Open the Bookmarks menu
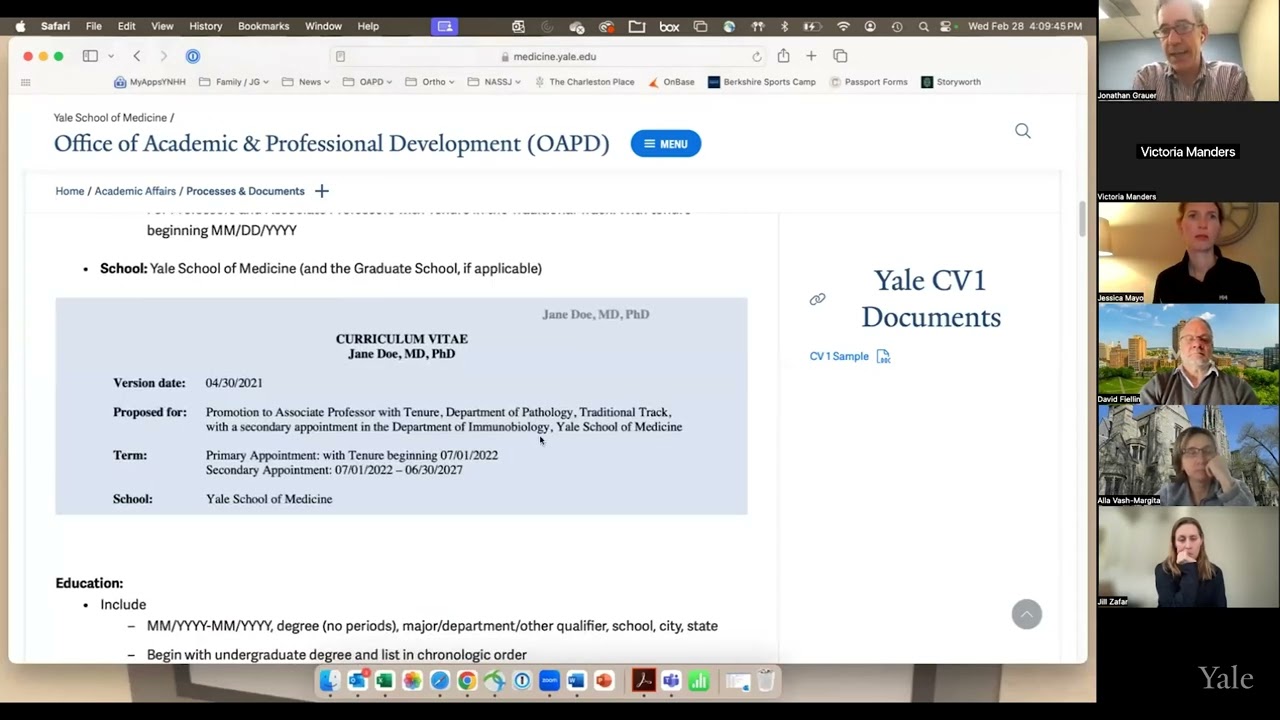The width and height of the screenshot is (1280, 720). pos(263,26)
